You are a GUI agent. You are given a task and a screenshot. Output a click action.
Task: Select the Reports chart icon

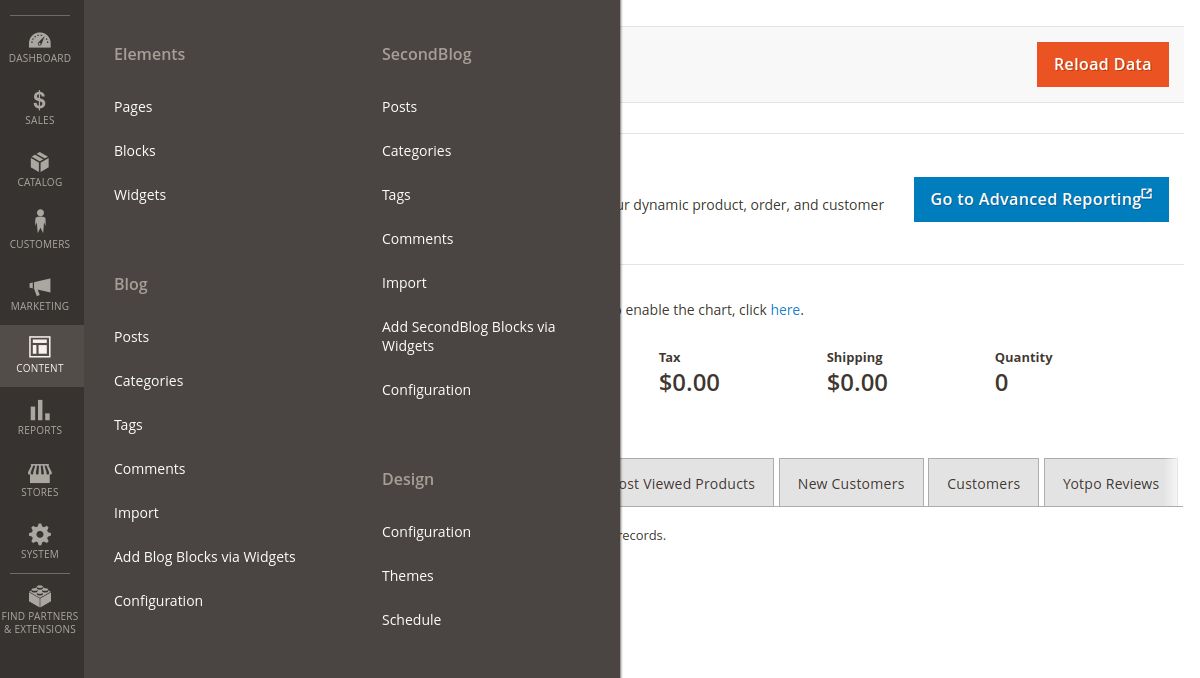click(x=40, y=412)
